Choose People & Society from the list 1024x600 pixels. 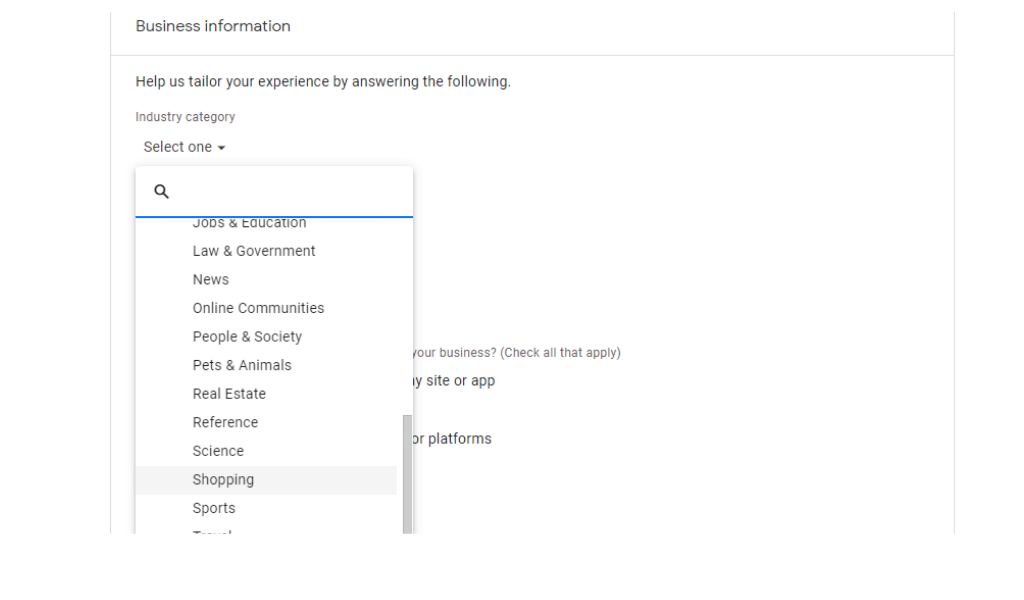click(247, 337)
